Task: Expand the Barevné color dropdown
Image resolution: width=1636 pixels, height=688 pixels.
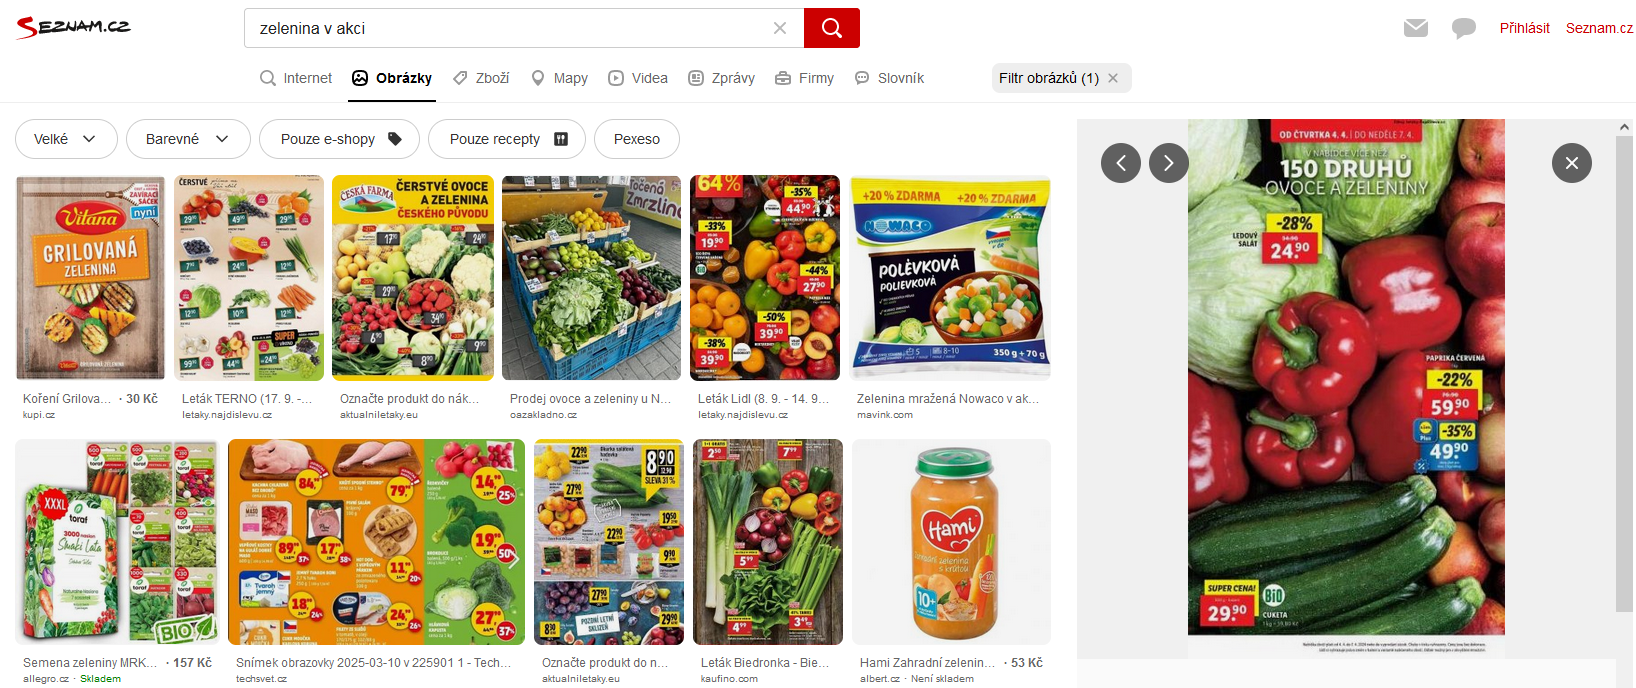Action: point(188,139)
